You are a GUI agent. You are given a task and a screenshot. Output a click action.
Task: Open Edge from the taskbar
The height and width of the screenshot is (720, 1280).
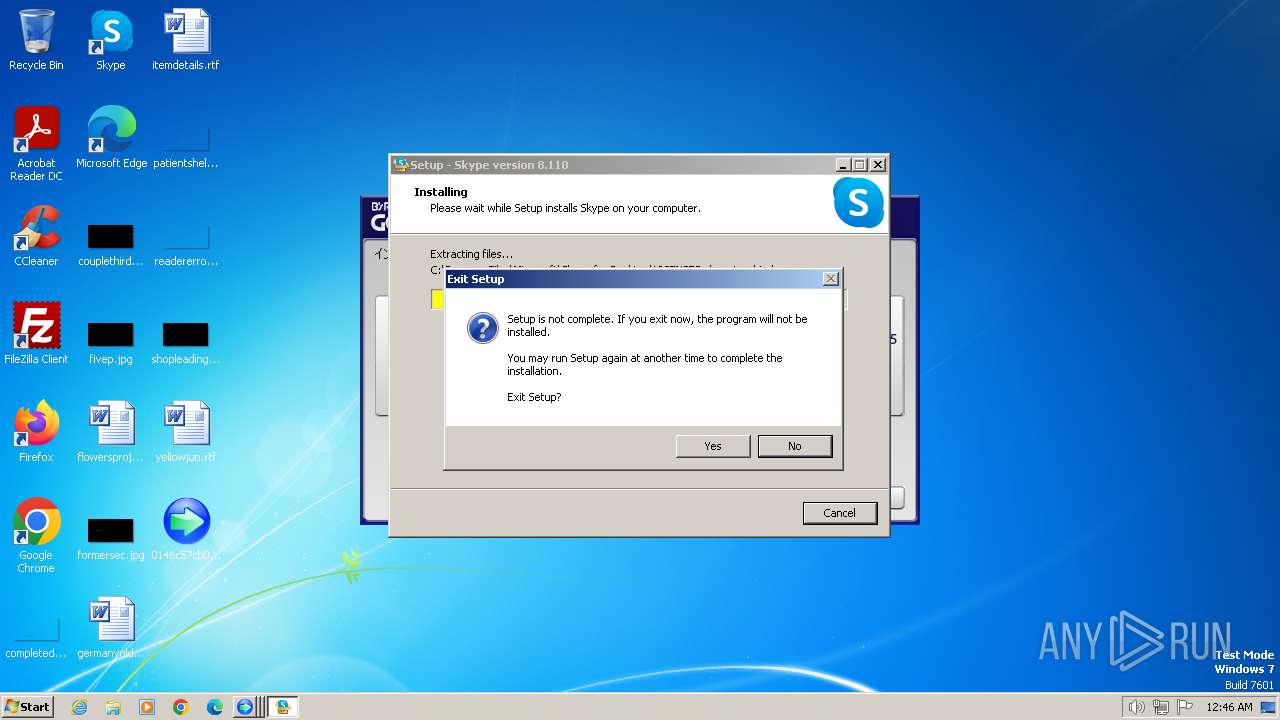[x=215, y=707]
